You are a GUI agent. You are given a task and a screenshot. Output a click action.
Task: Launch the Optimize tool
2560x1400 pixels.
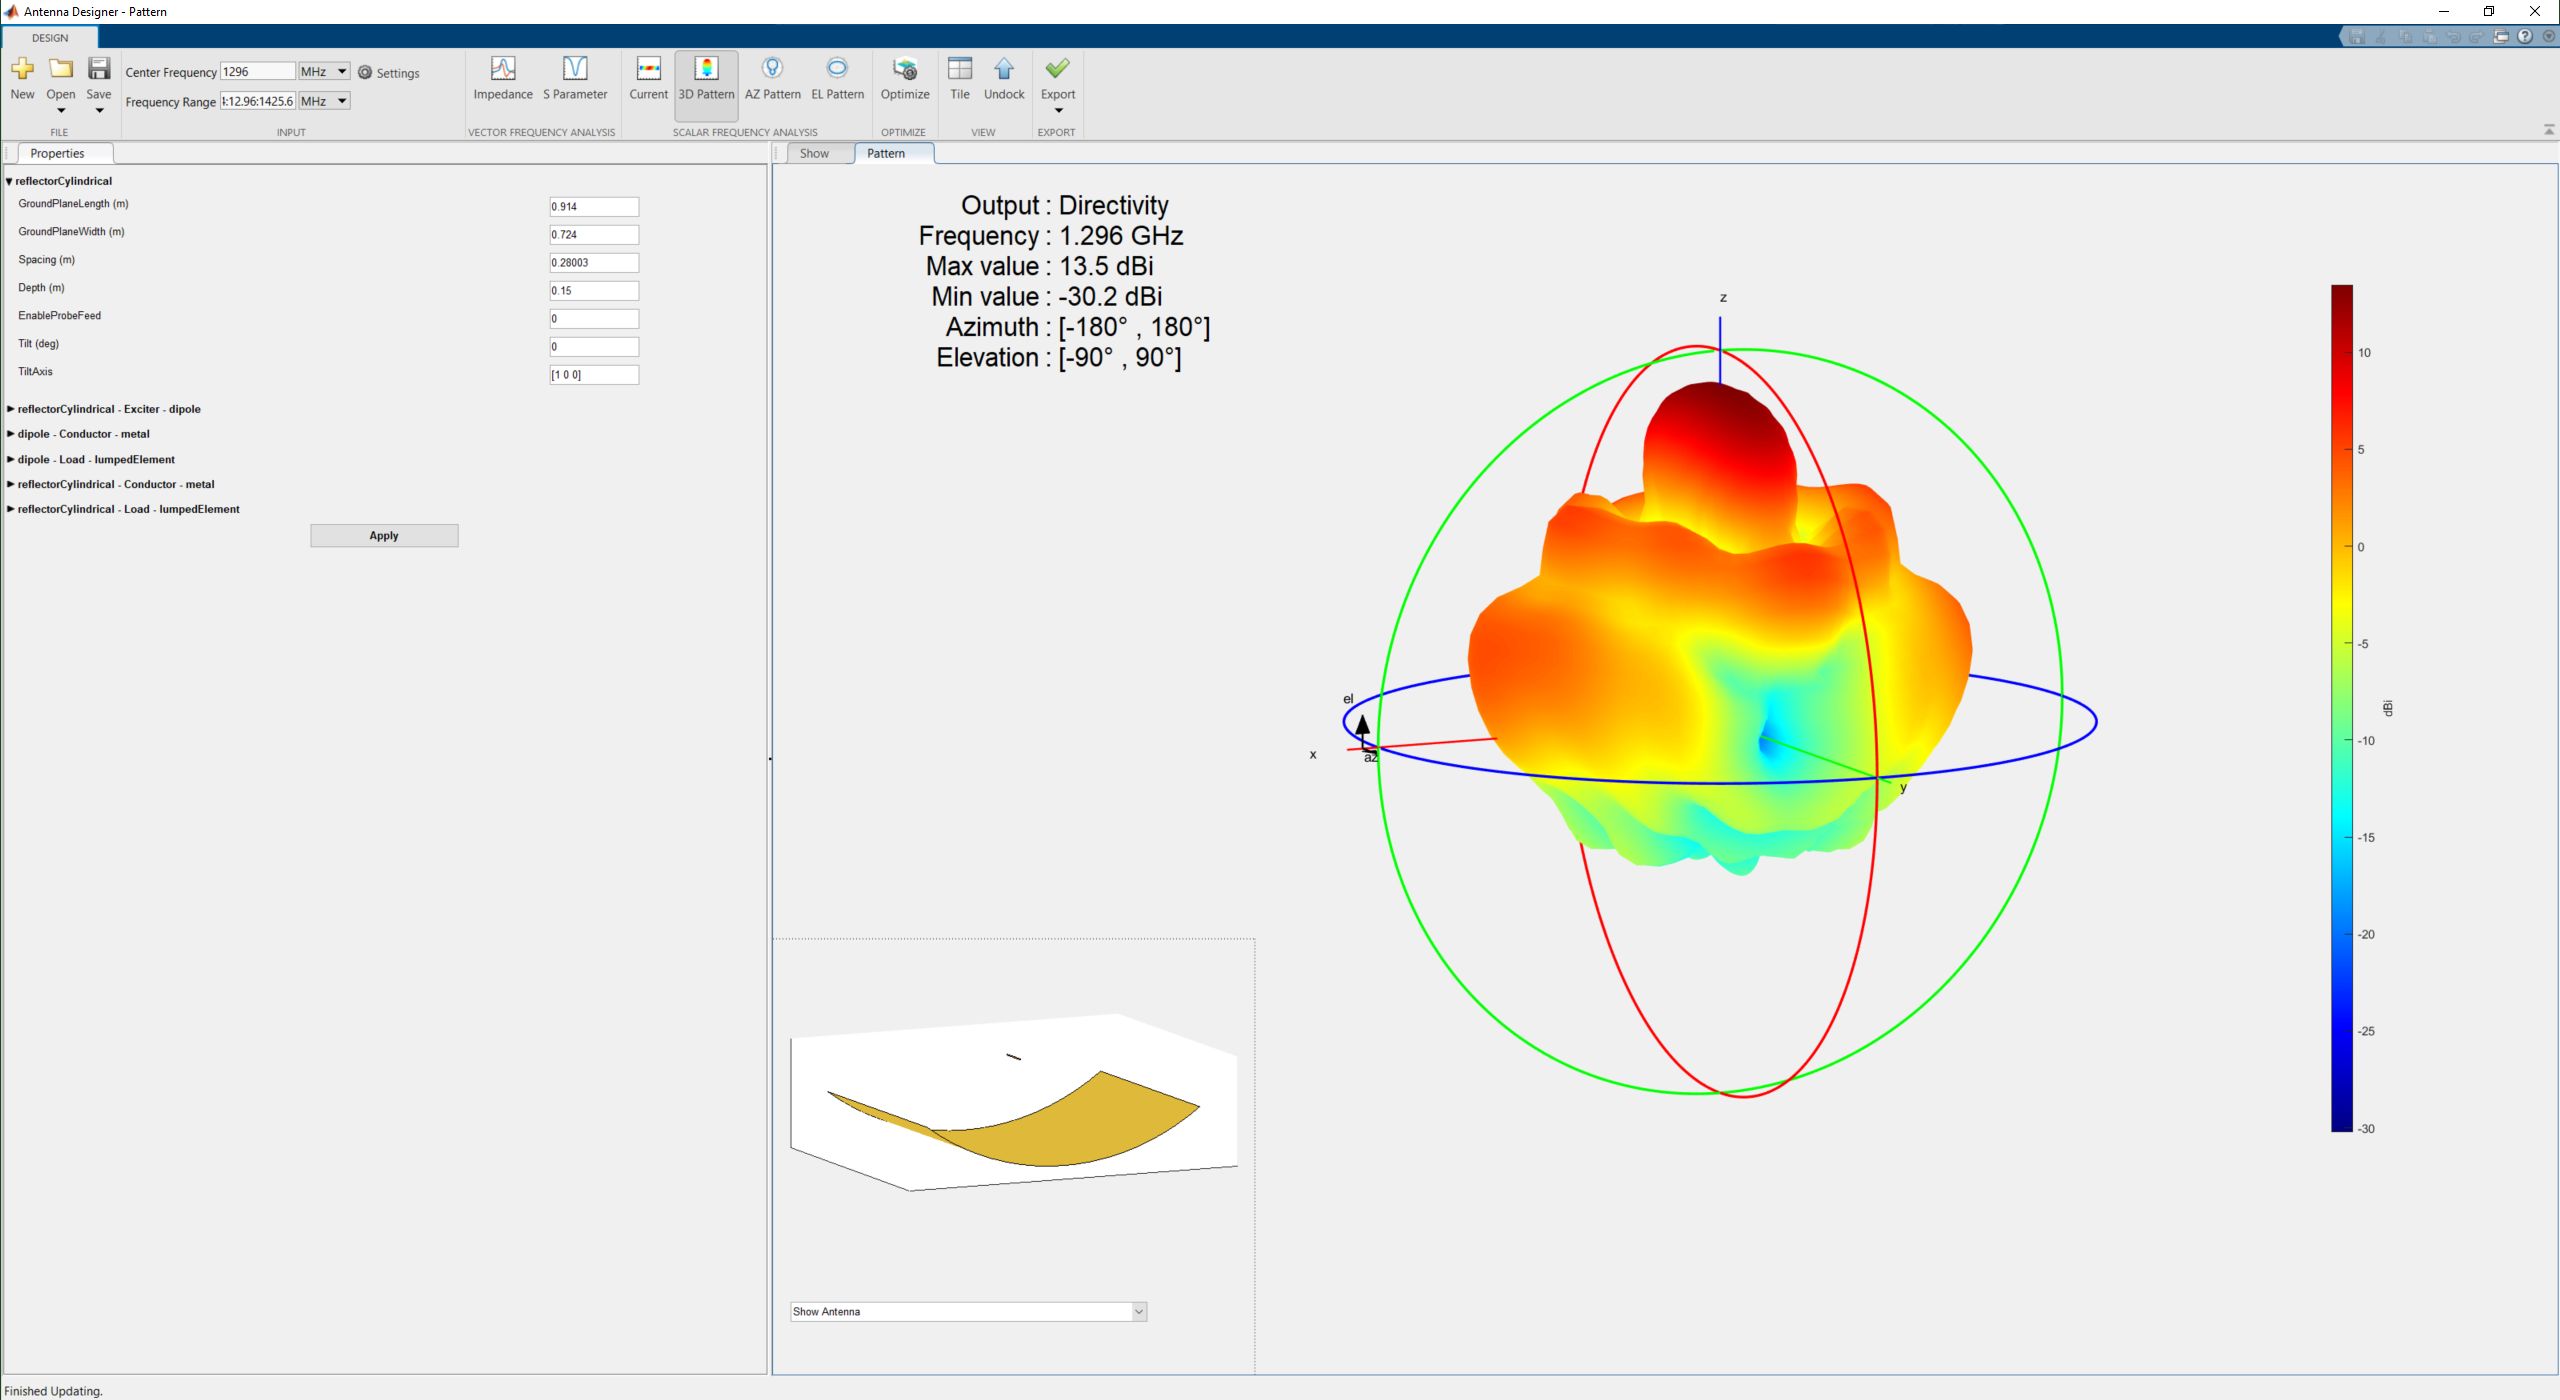point(904,79)
